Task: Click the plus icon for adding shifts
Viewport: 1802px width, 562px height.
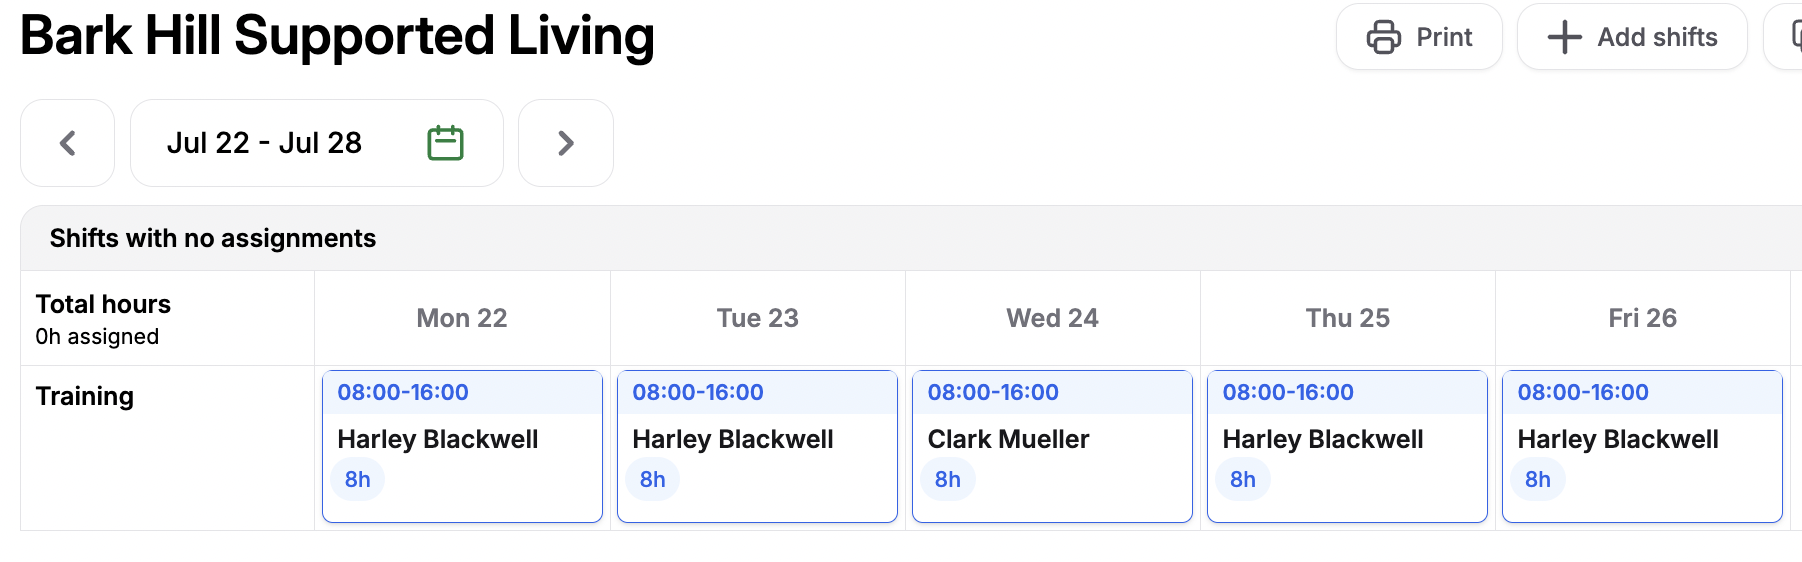Action: coord(1564,37)
